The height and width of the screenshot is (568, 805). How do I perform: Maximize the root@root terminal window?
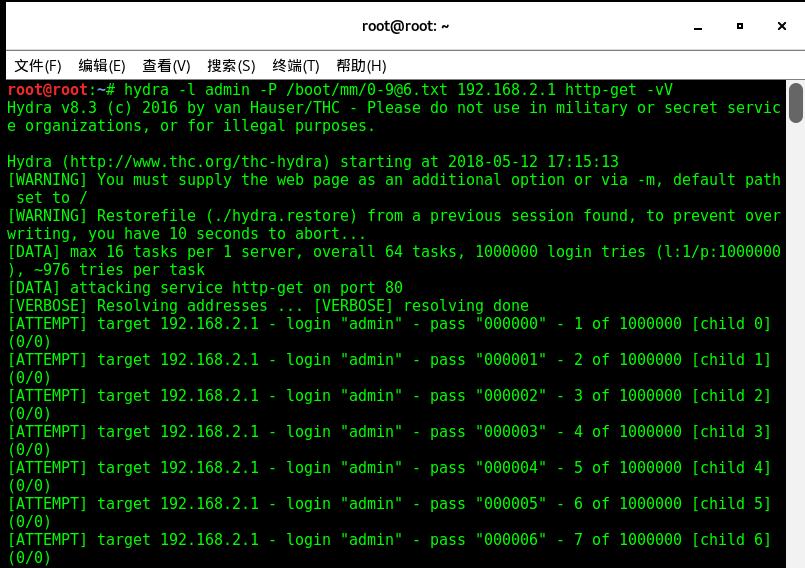point(740,26)
